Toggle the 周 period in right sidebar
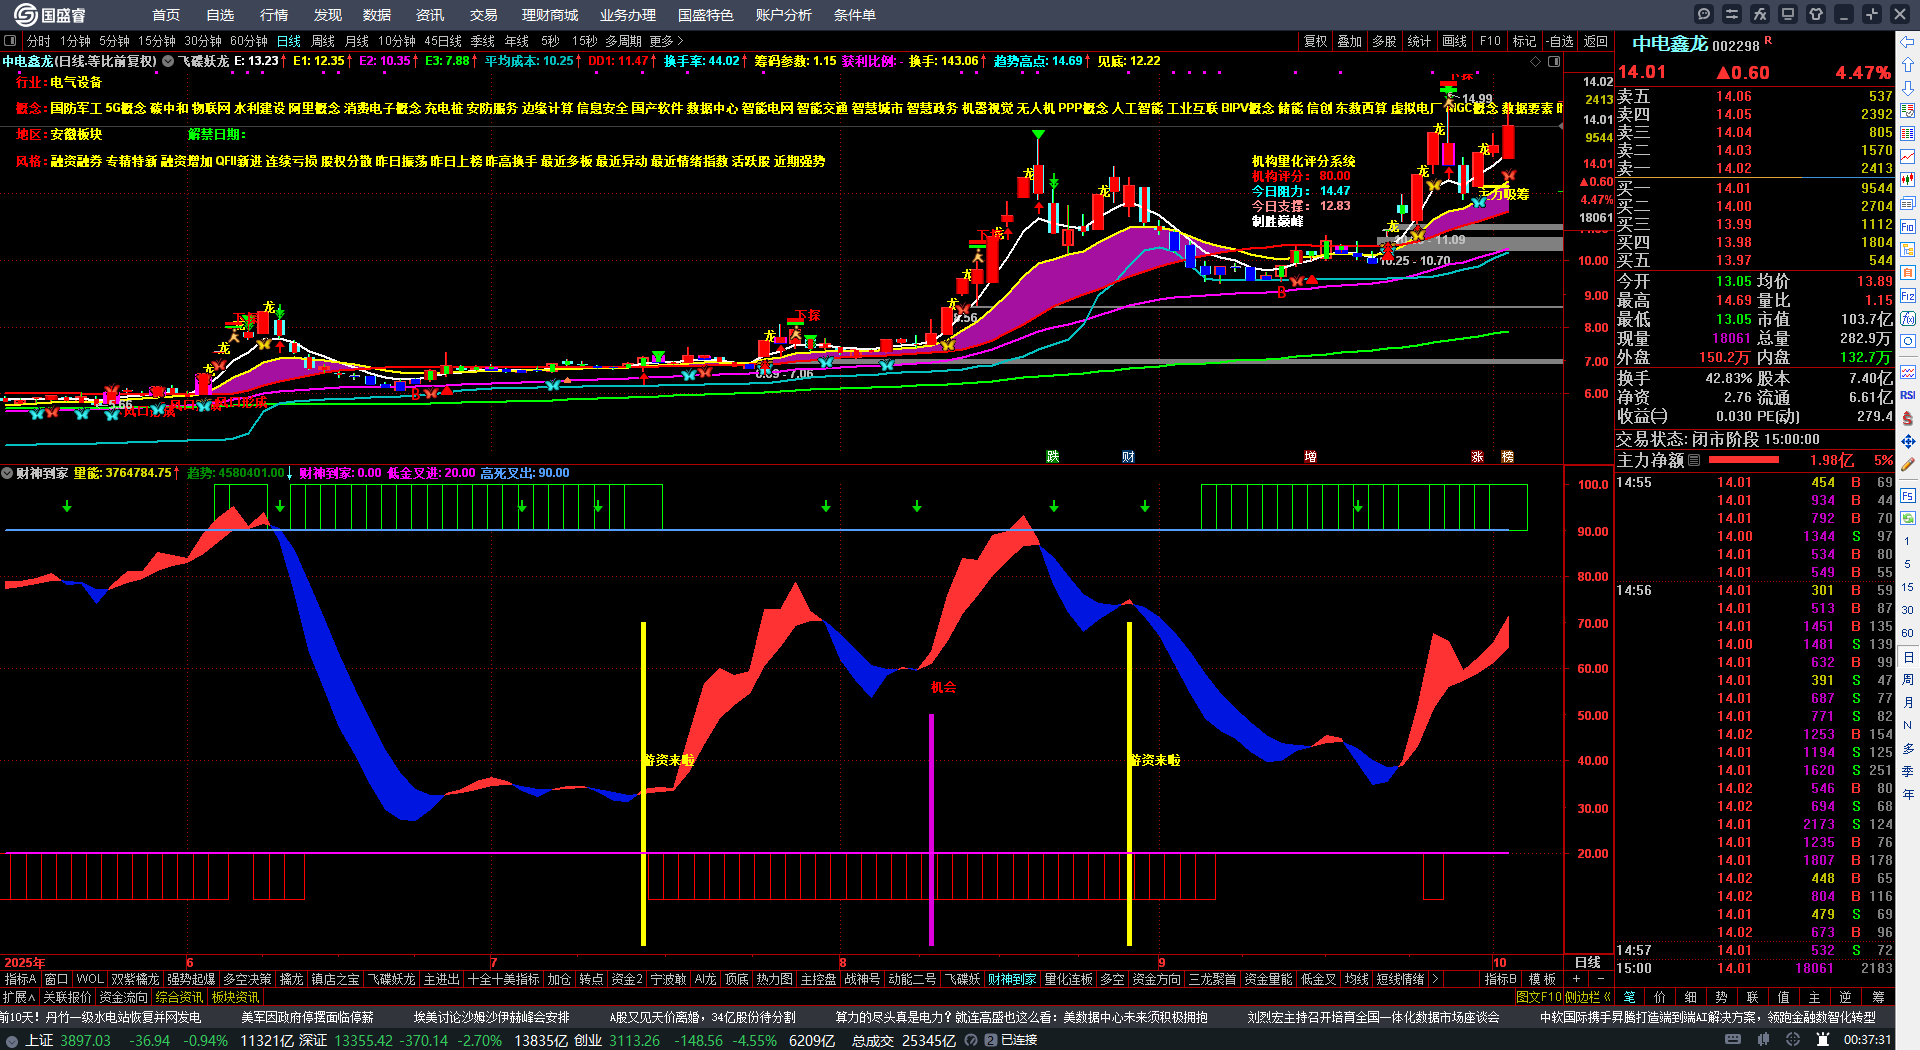Screen dimensions: 1920x1050 point(1908,680)
